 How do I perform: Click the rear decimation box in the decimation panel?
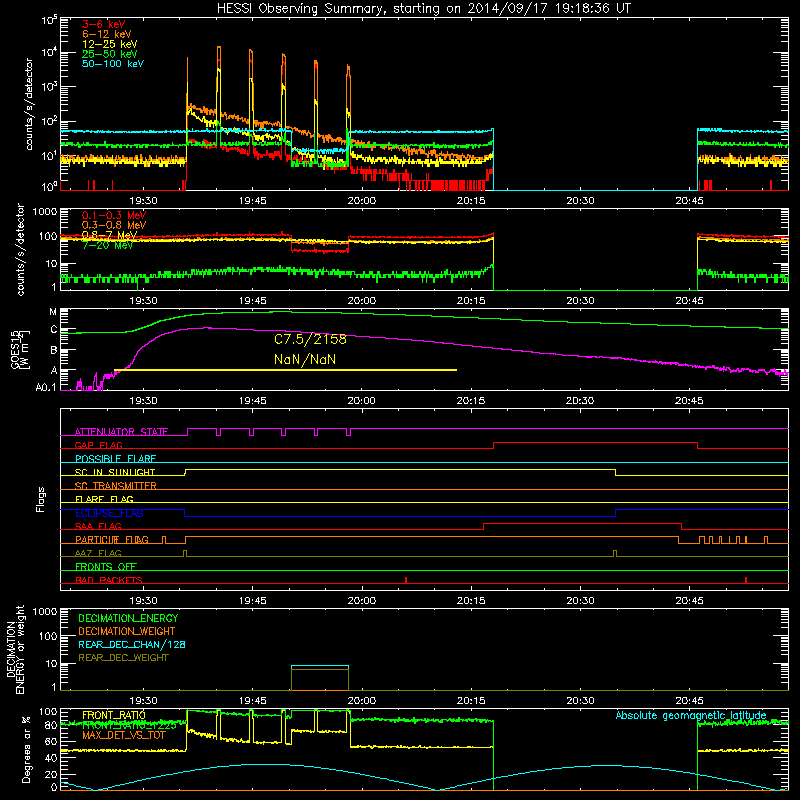(320, 678)
